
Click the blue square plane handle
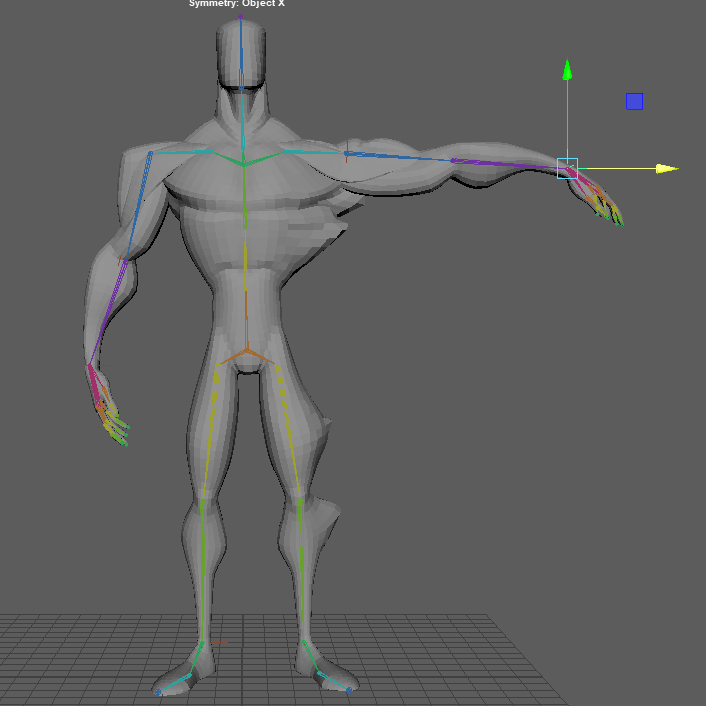[634, 101]
